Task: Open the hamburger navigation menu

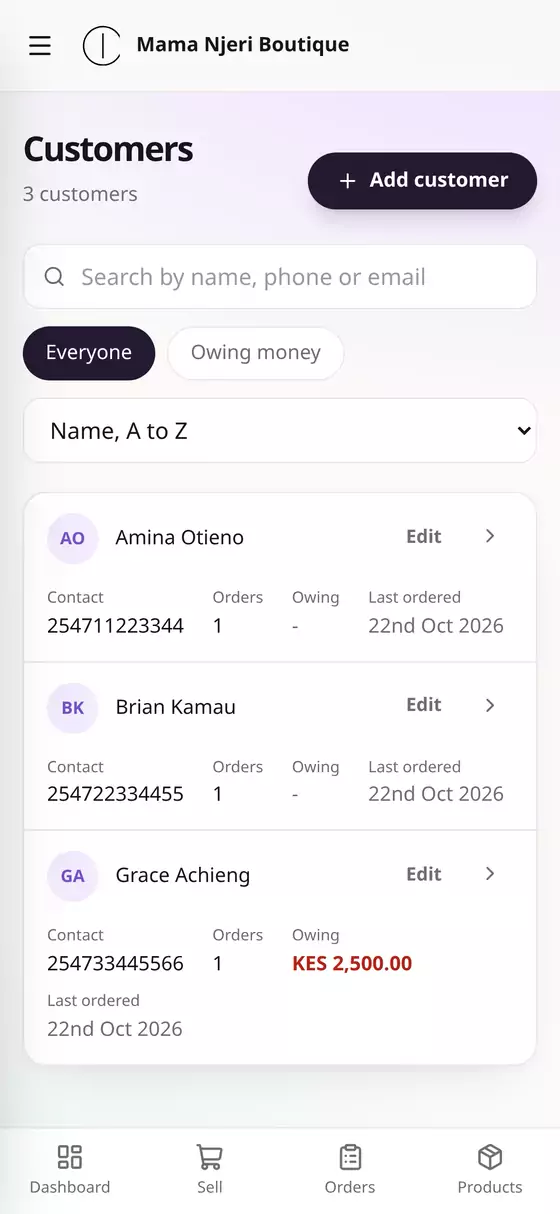Action: pos(40,46)
